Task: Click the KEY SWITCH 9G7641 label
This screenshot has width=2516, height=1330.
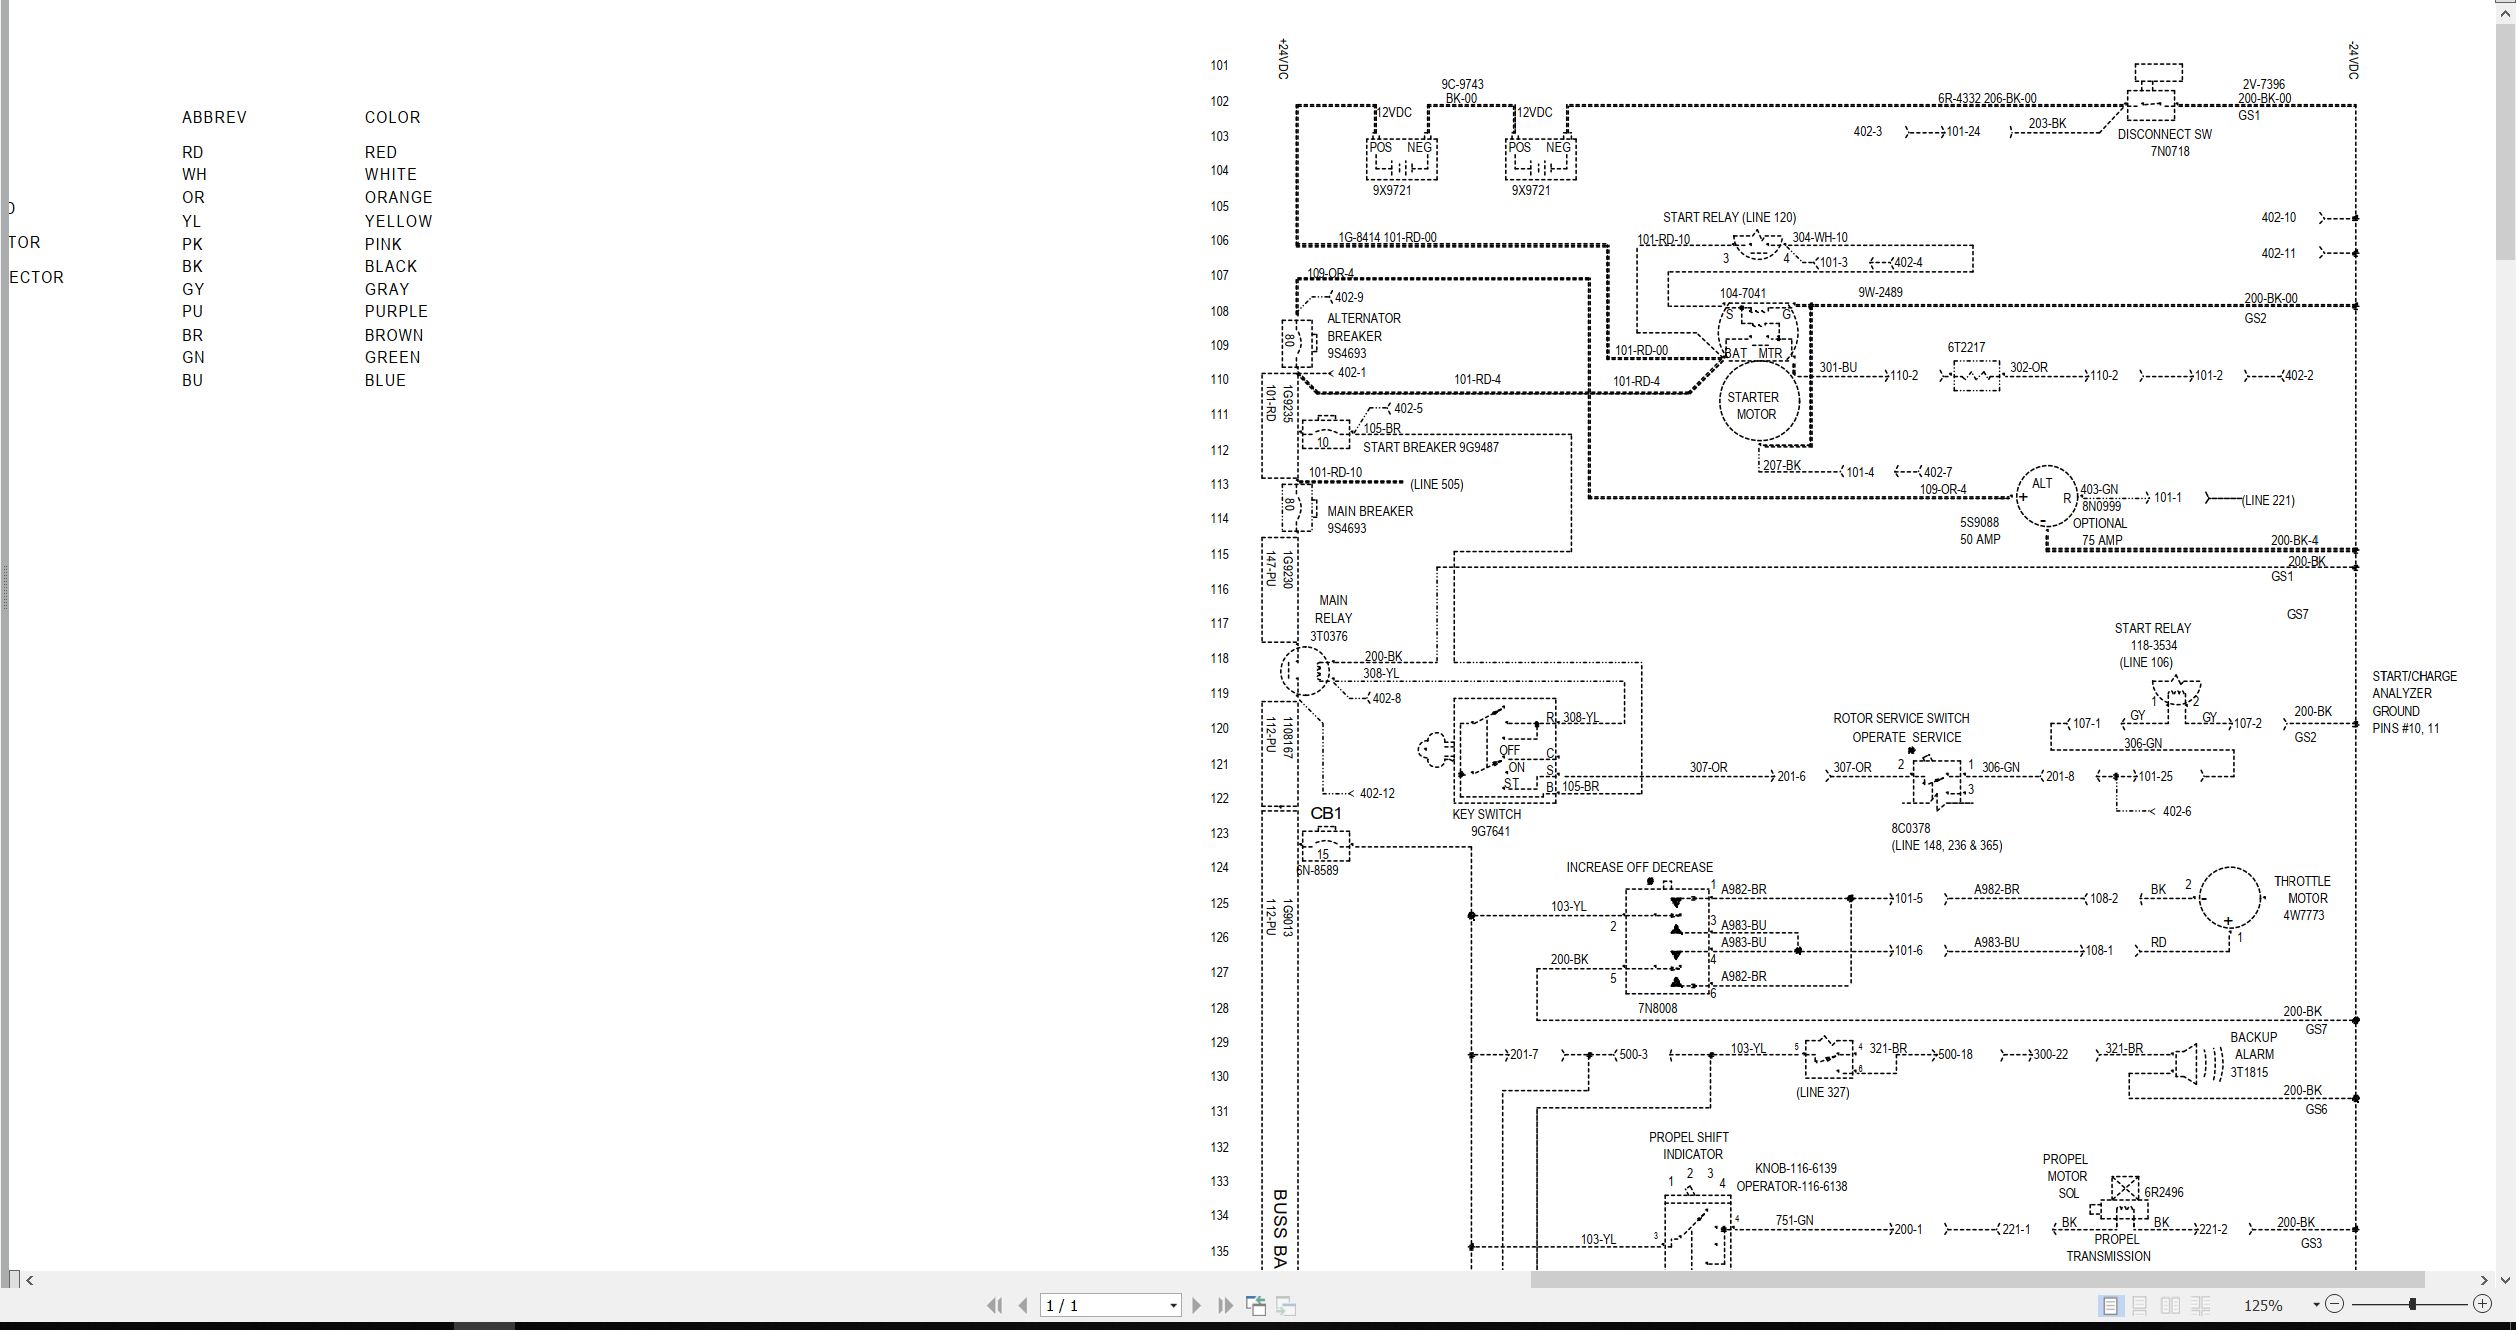Action: 1486,822
